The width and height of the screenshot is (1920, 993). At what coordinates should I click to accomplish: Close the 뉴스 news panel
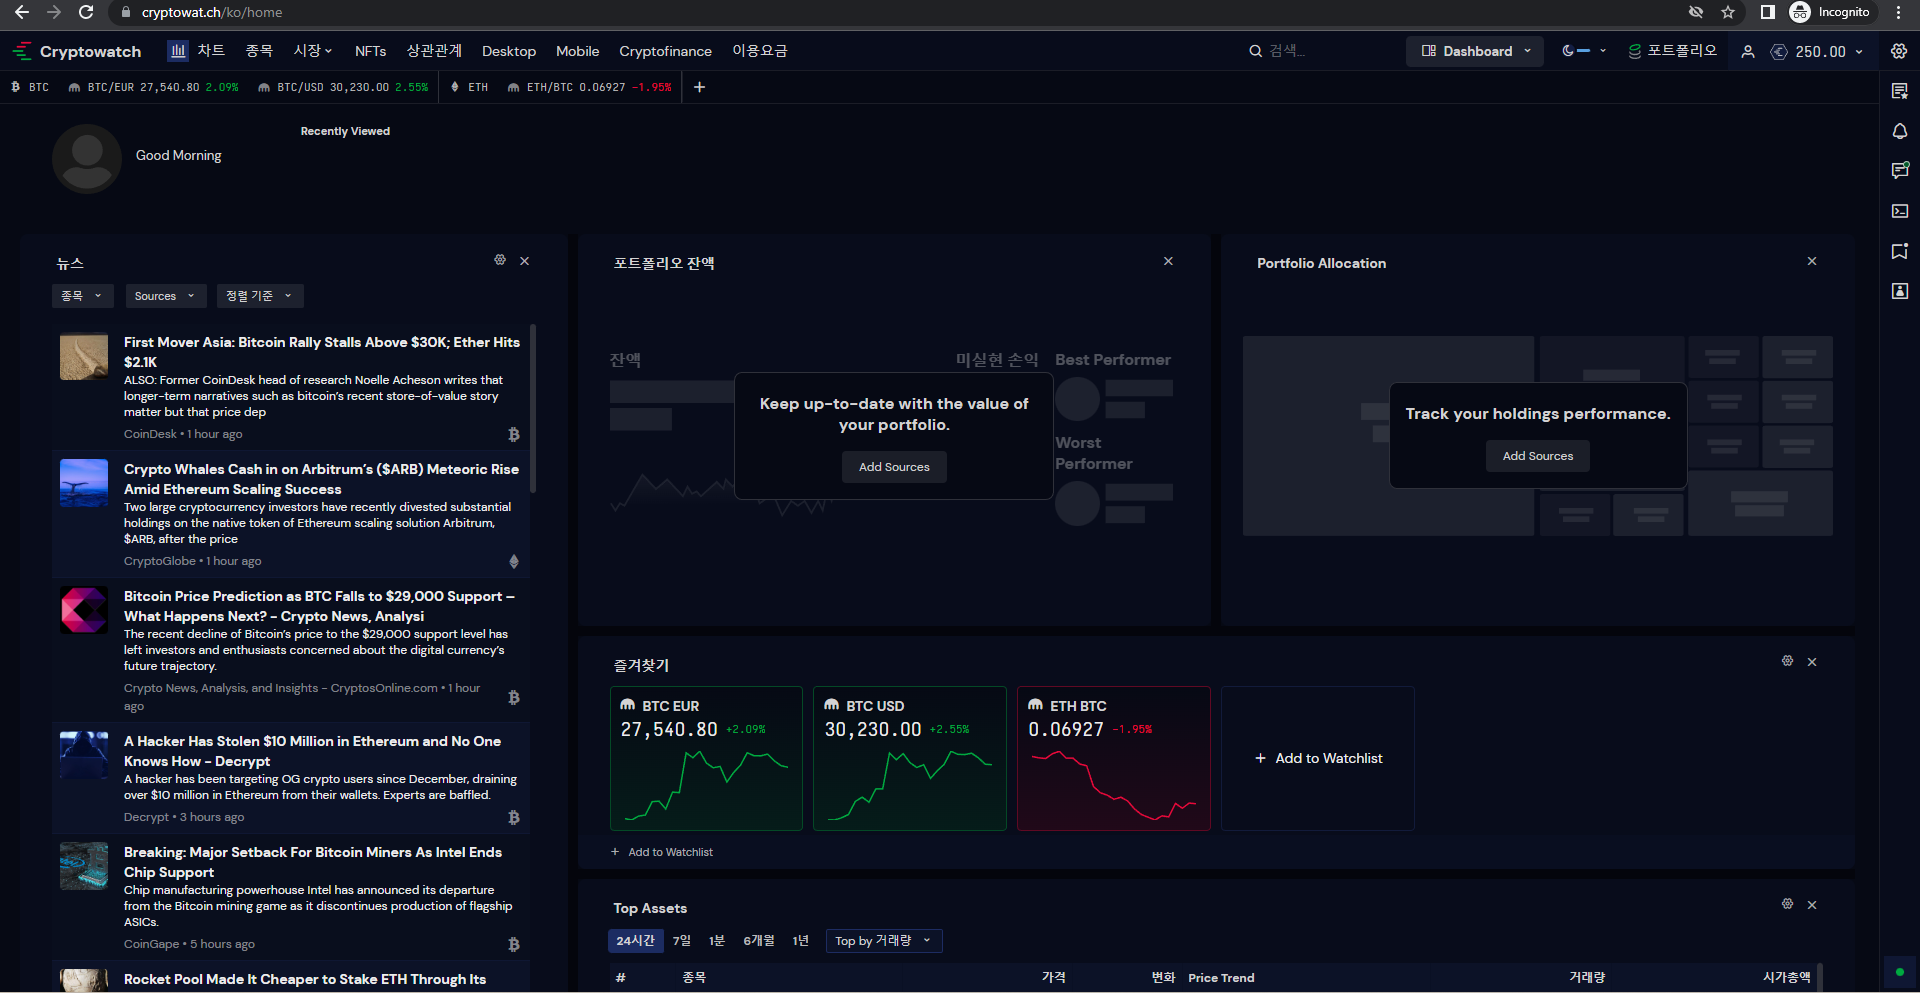(x=525, y=261)
